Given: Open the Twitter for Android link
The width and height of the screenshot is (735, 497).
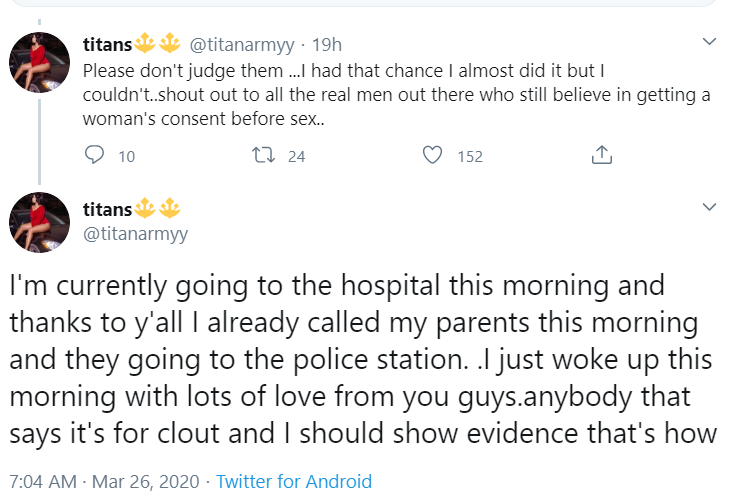Looking at the screenshot, I should click(294, 481).
